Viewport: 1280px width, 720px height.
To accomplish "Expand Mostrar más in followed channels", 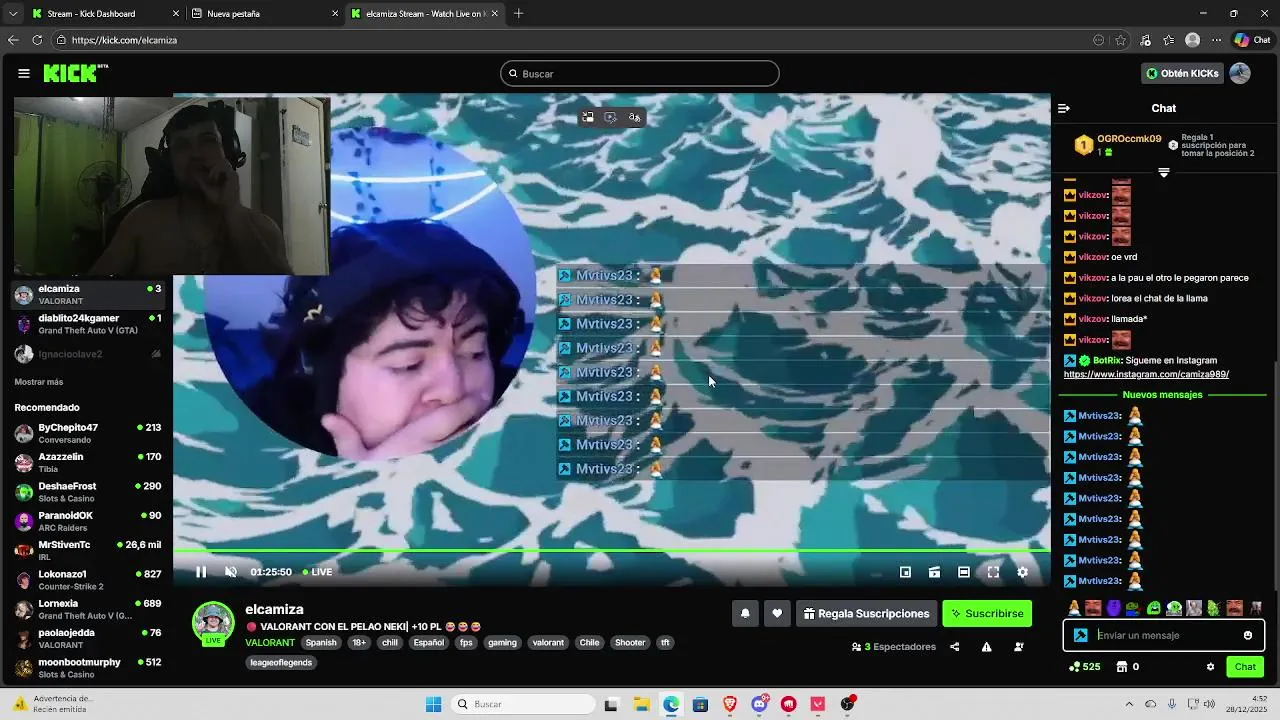I will (39, 382).
